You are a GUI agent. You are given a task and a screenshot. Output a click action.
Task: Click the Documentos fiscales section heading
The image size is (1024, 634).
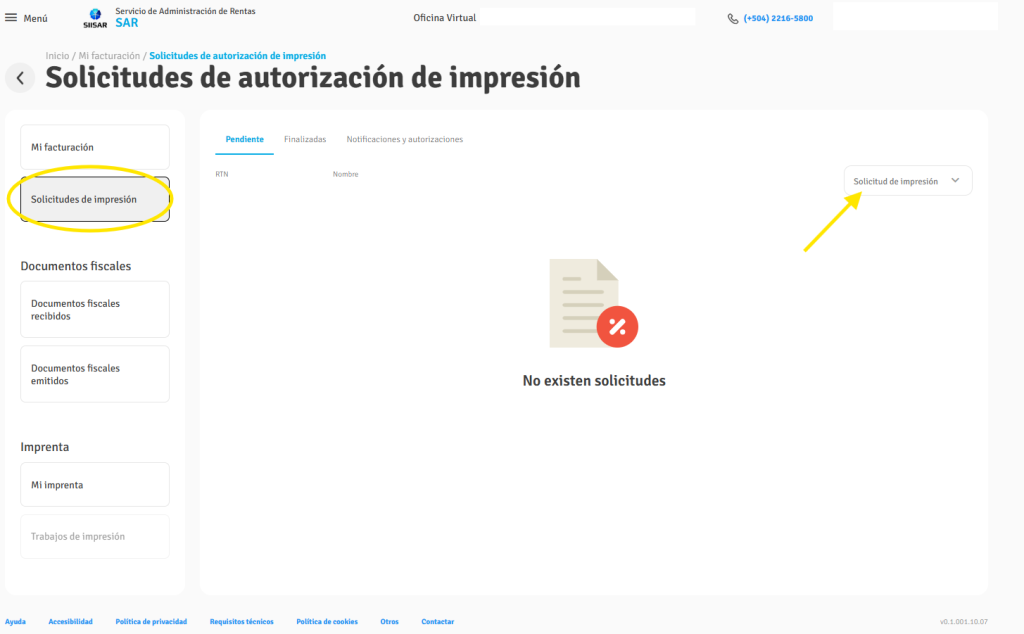point(76,266)
